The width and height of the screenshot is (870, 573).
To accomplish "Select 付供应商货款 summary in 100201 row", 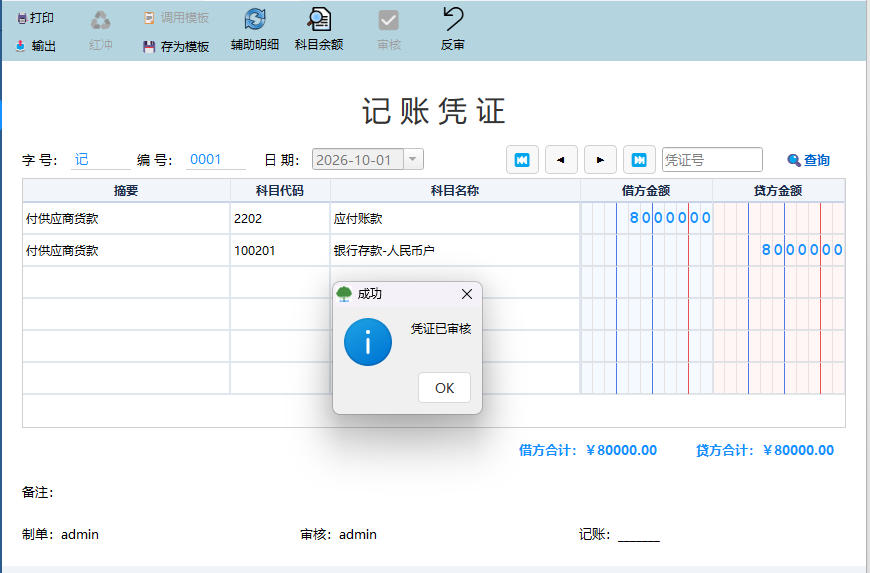I will click(x=126, y=251).
